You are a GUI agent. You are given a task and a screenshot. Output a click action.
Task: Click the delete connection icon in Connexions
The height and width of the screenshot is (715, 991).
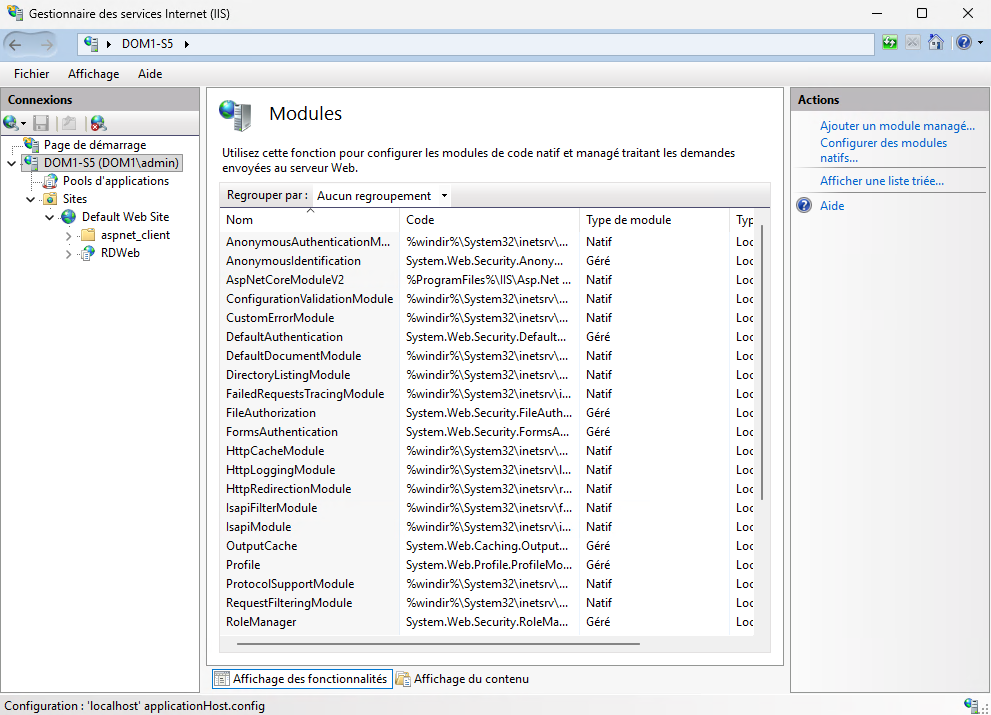coord(98,123)
